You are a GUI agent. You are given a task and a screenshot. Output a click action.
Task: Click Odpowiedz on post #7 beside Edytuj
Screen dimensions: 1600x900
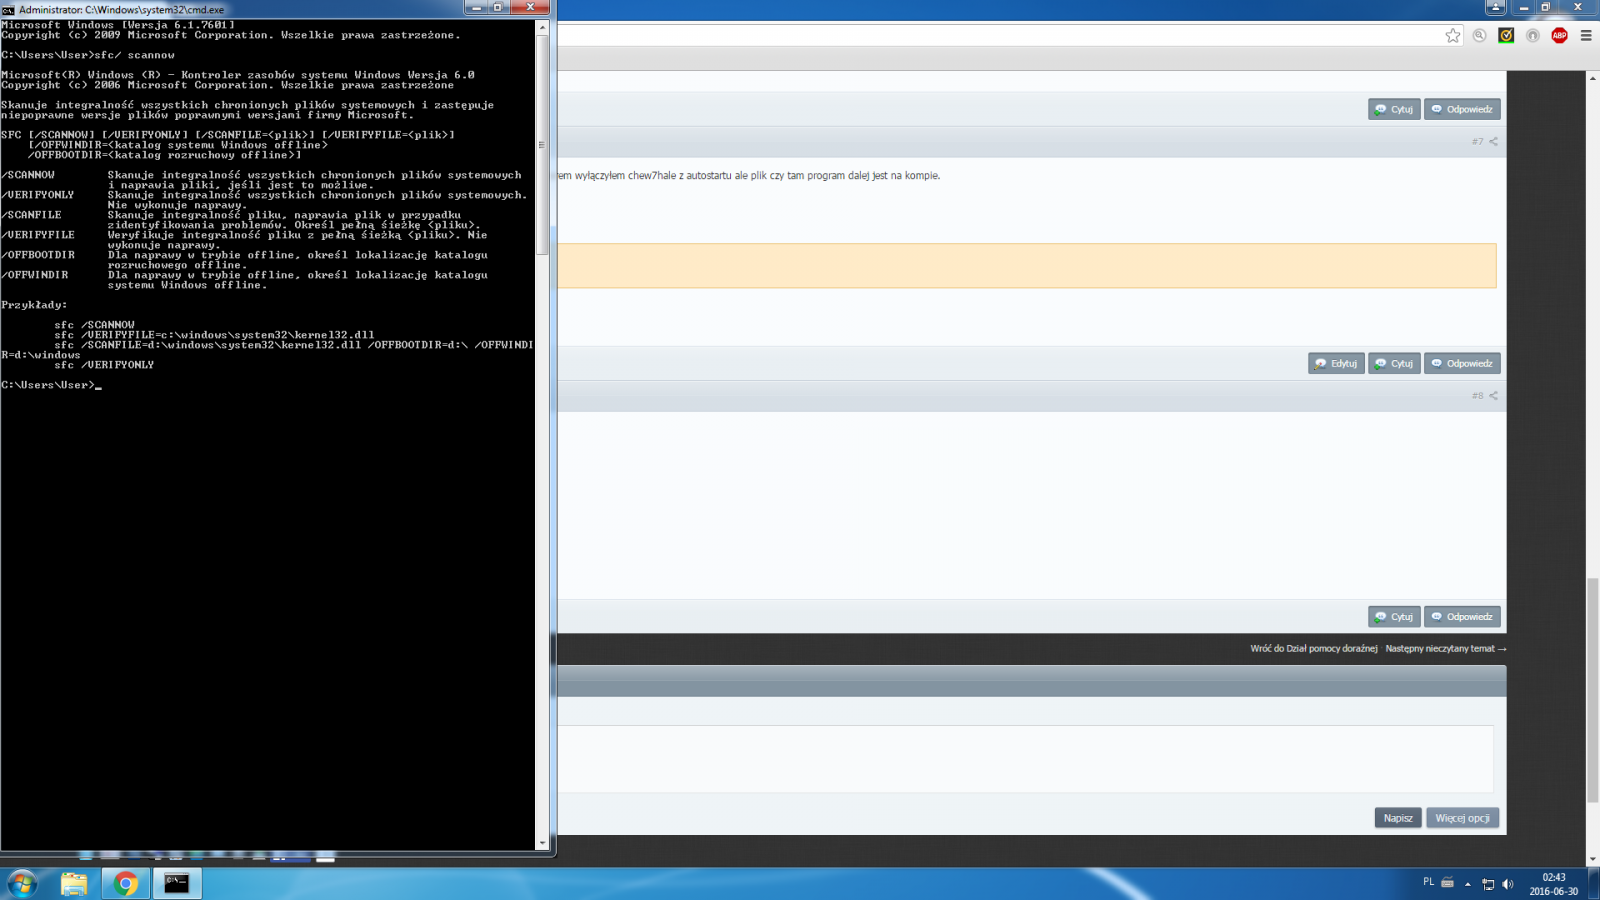pyautogui.click(x=1462, y=363)
